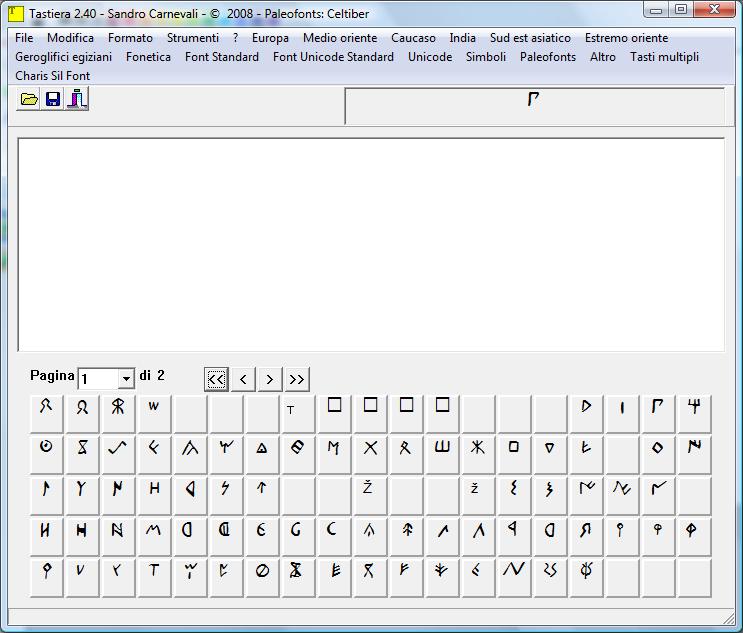This screenshot has height=633, width=743.
Task: Click inside the large text editing area
Action: pyautogui.click(x=371, y=244)
